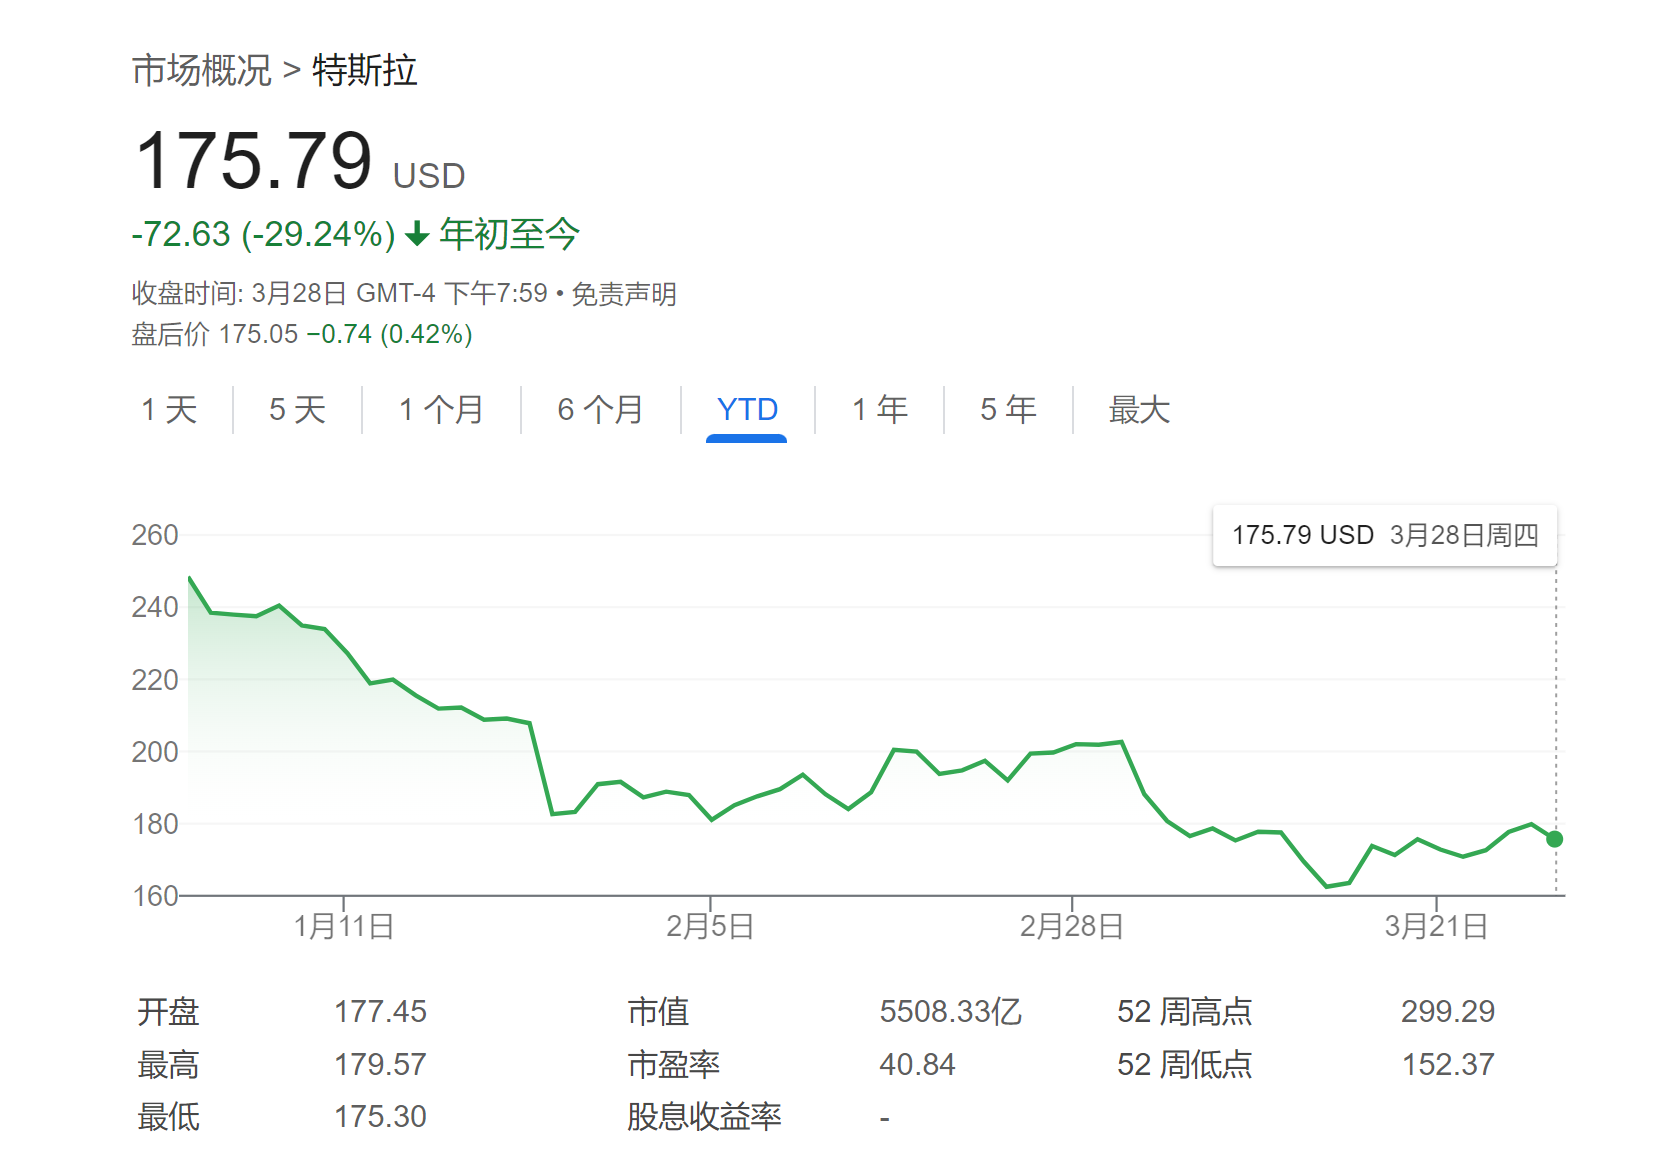Click the 市盈率 value 40.84
The width and height of the screenshot is (1661, 1155).
coord(917,1065)
